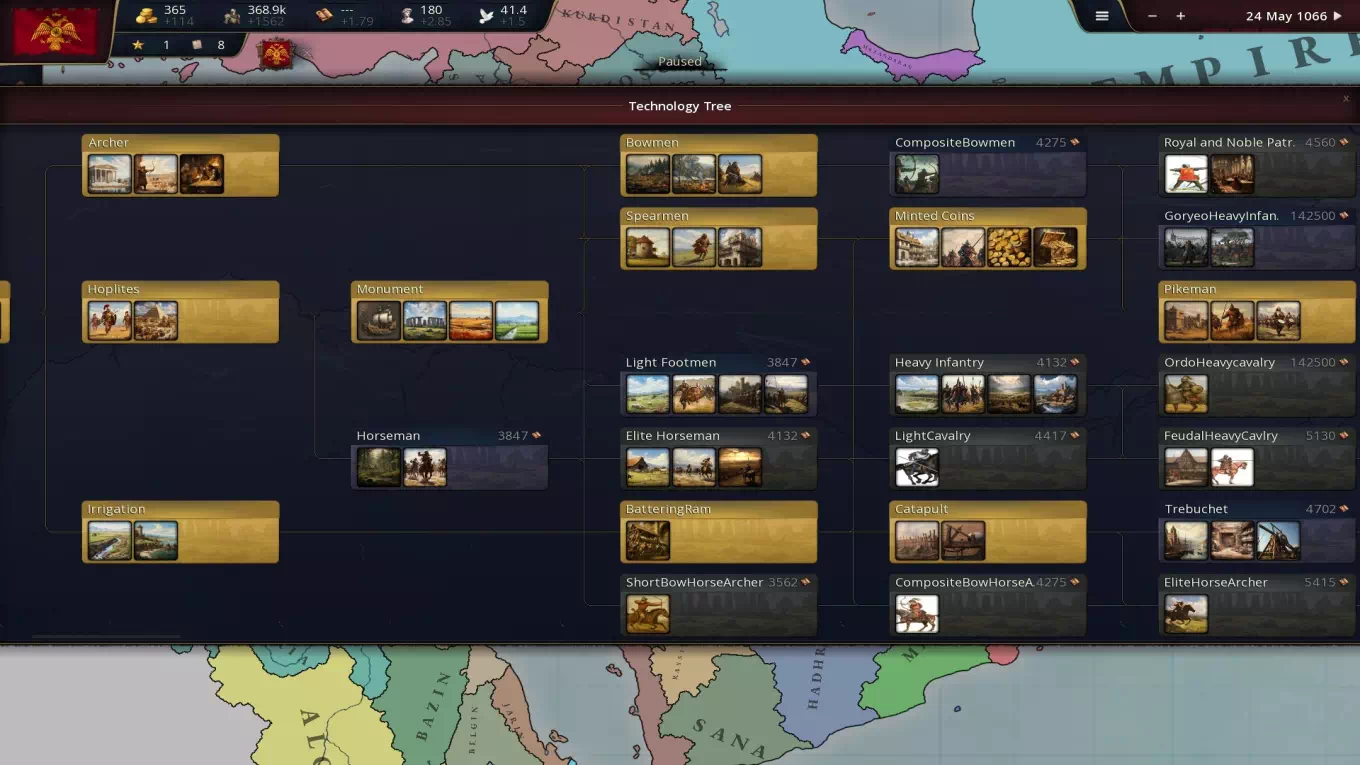Image resolution: width=1360 pixels, height=765 pixels.
Task: Increase game speed with plus button
Action: click(1180, 16)
